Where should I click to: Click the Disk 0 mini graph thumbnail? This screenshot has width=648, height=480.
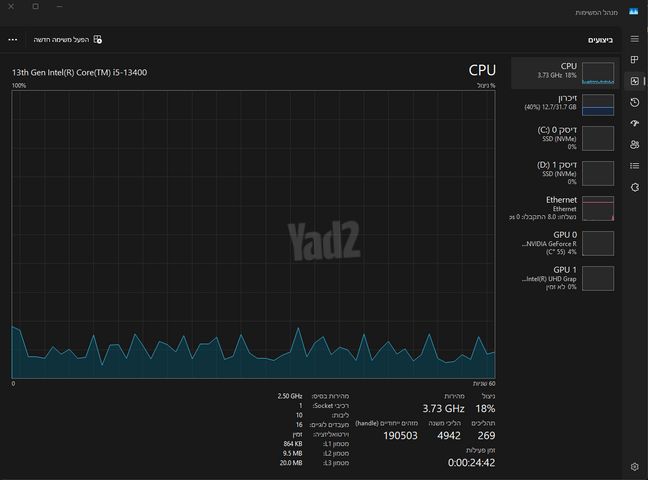(598, 139)
